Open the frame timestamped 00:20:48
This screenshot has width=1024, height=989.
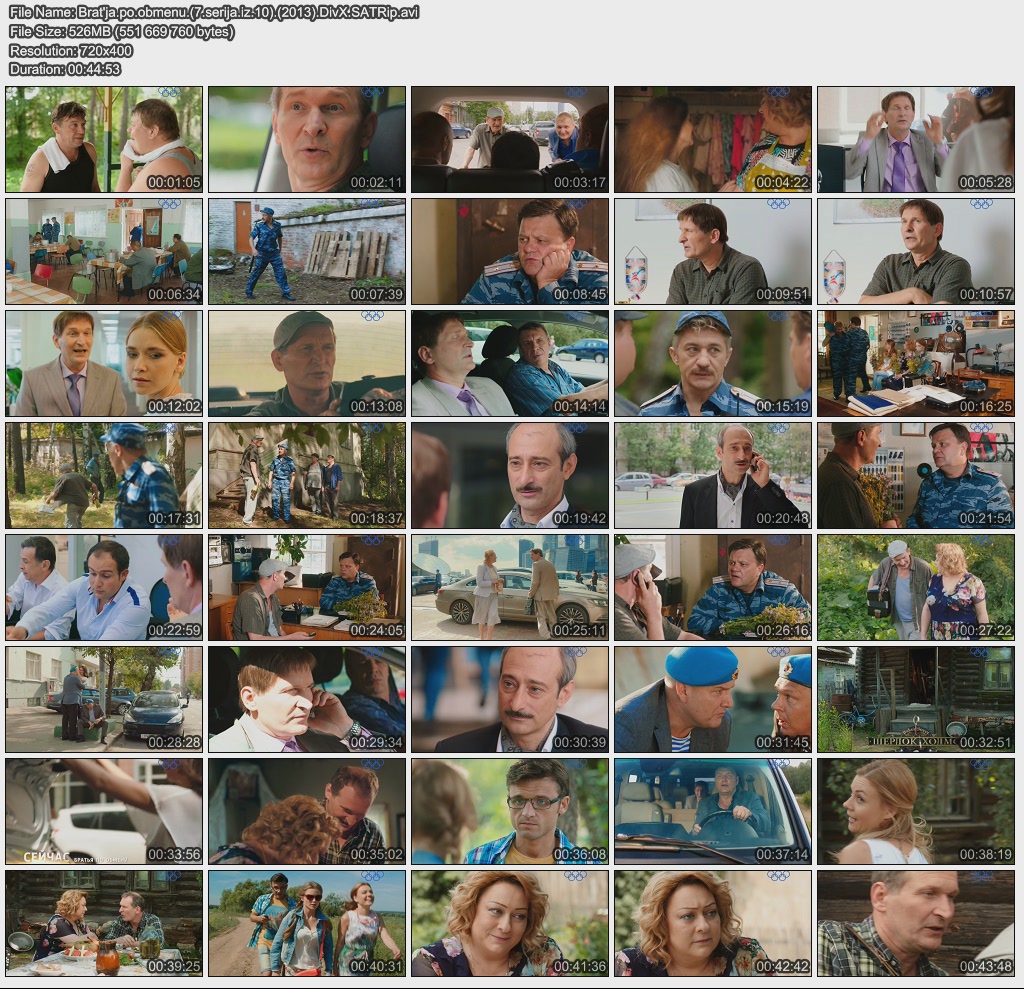(713, 475)
